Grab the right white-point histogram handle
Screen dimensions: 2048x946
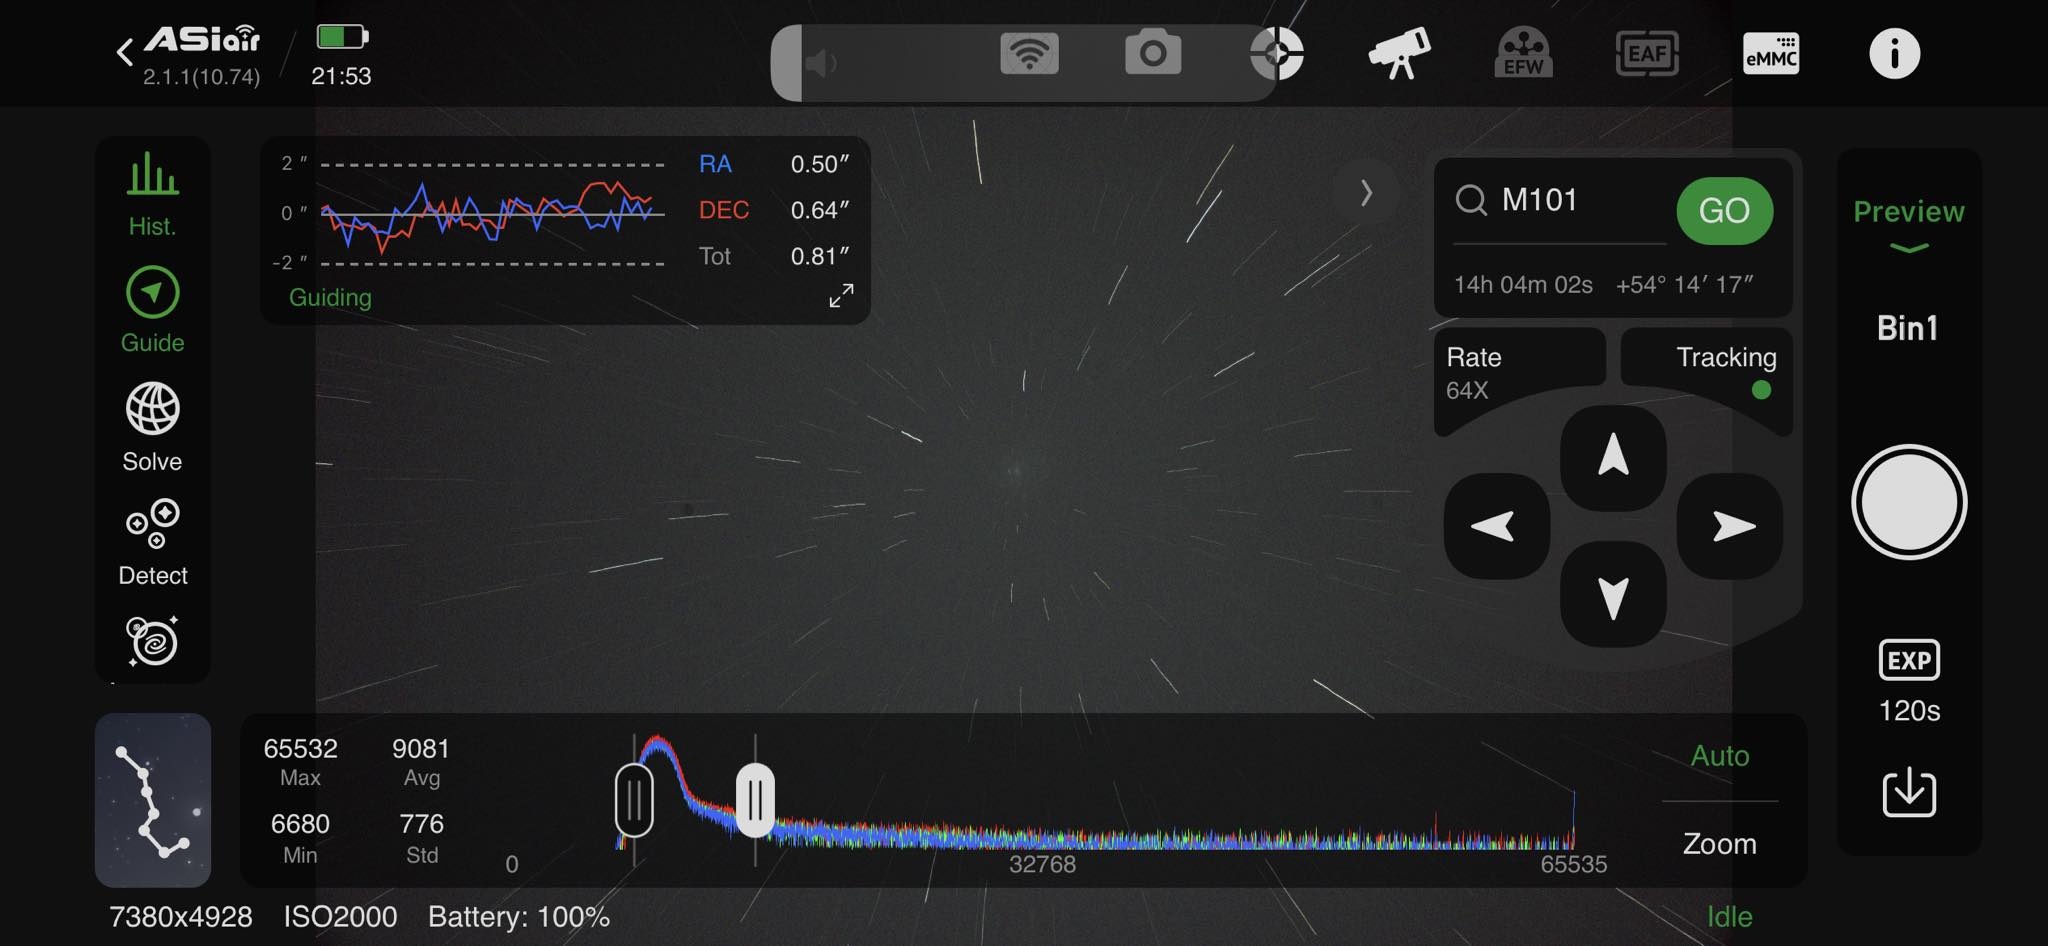click(x=755, y=800)
